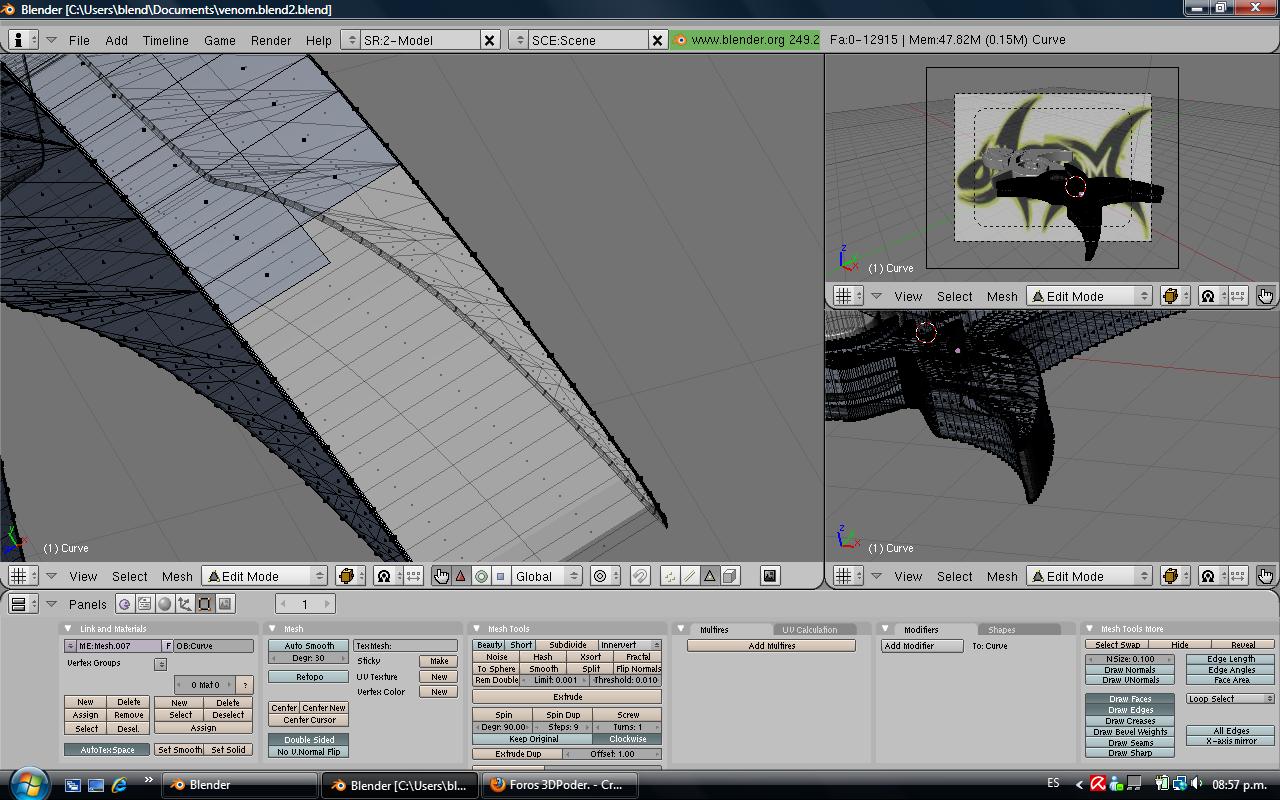Select the Logic context icon in Panels
Screen dimensions: 1280x800
[x=124, y=604]
